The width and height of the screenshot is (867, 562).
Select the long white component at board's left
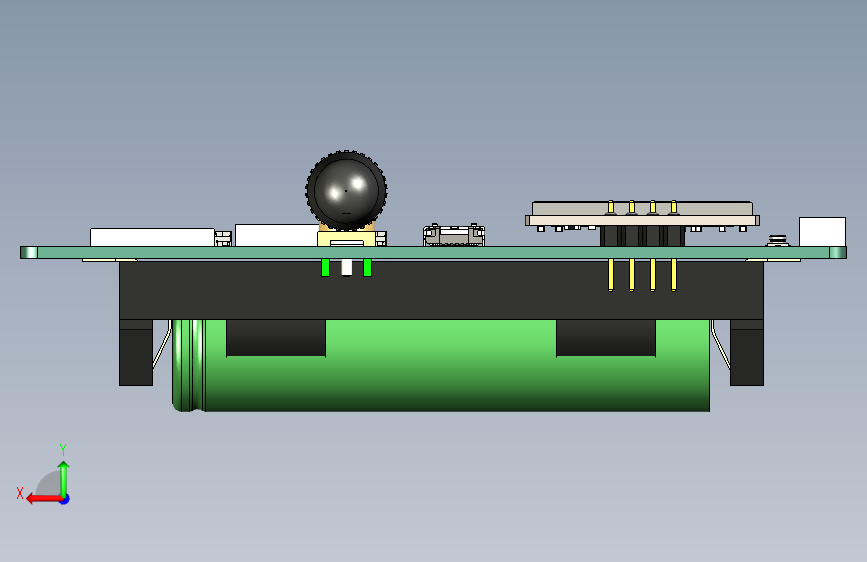tap(152, 237)
